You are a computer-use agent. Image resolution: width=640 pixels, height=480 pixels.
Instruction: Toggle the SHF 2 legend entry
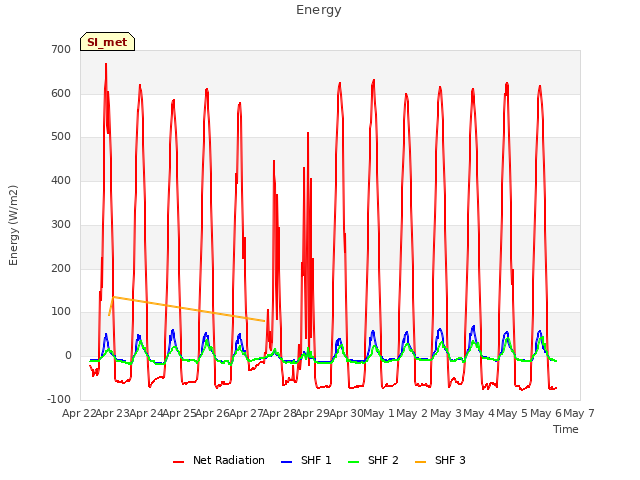373,460
